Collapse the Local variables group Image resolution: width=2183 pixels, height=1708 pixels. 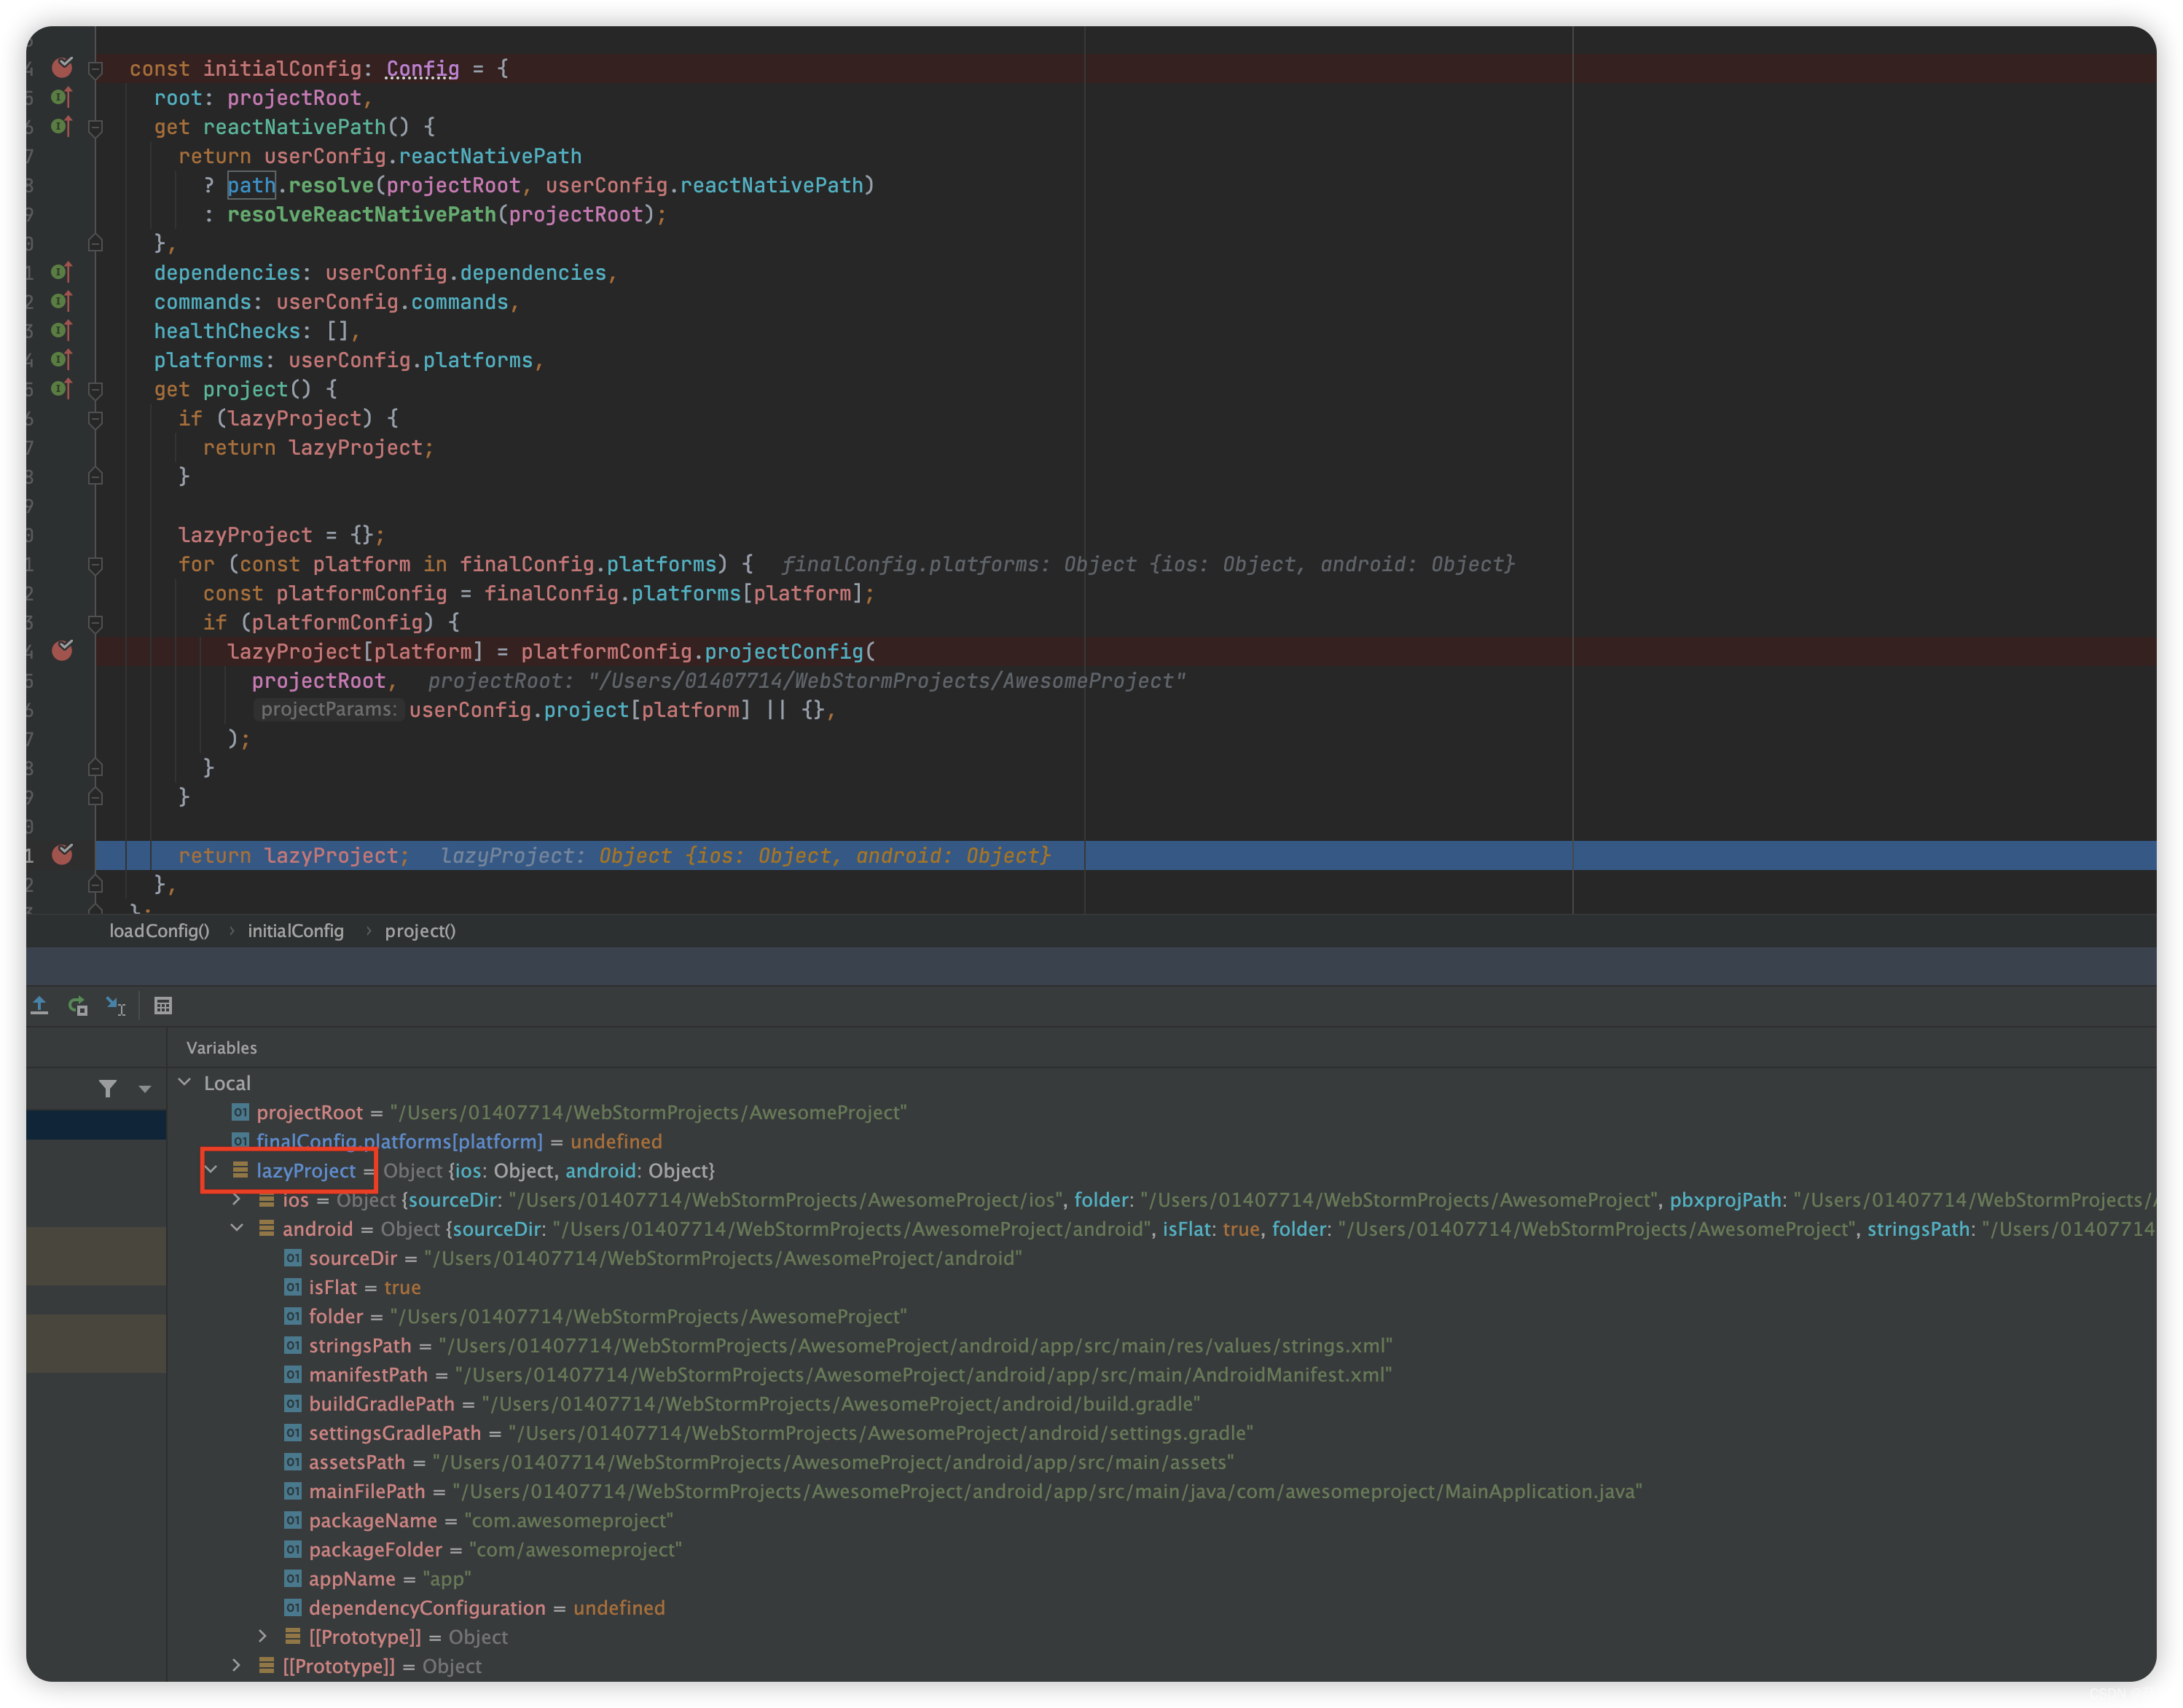coord(185,1082)
